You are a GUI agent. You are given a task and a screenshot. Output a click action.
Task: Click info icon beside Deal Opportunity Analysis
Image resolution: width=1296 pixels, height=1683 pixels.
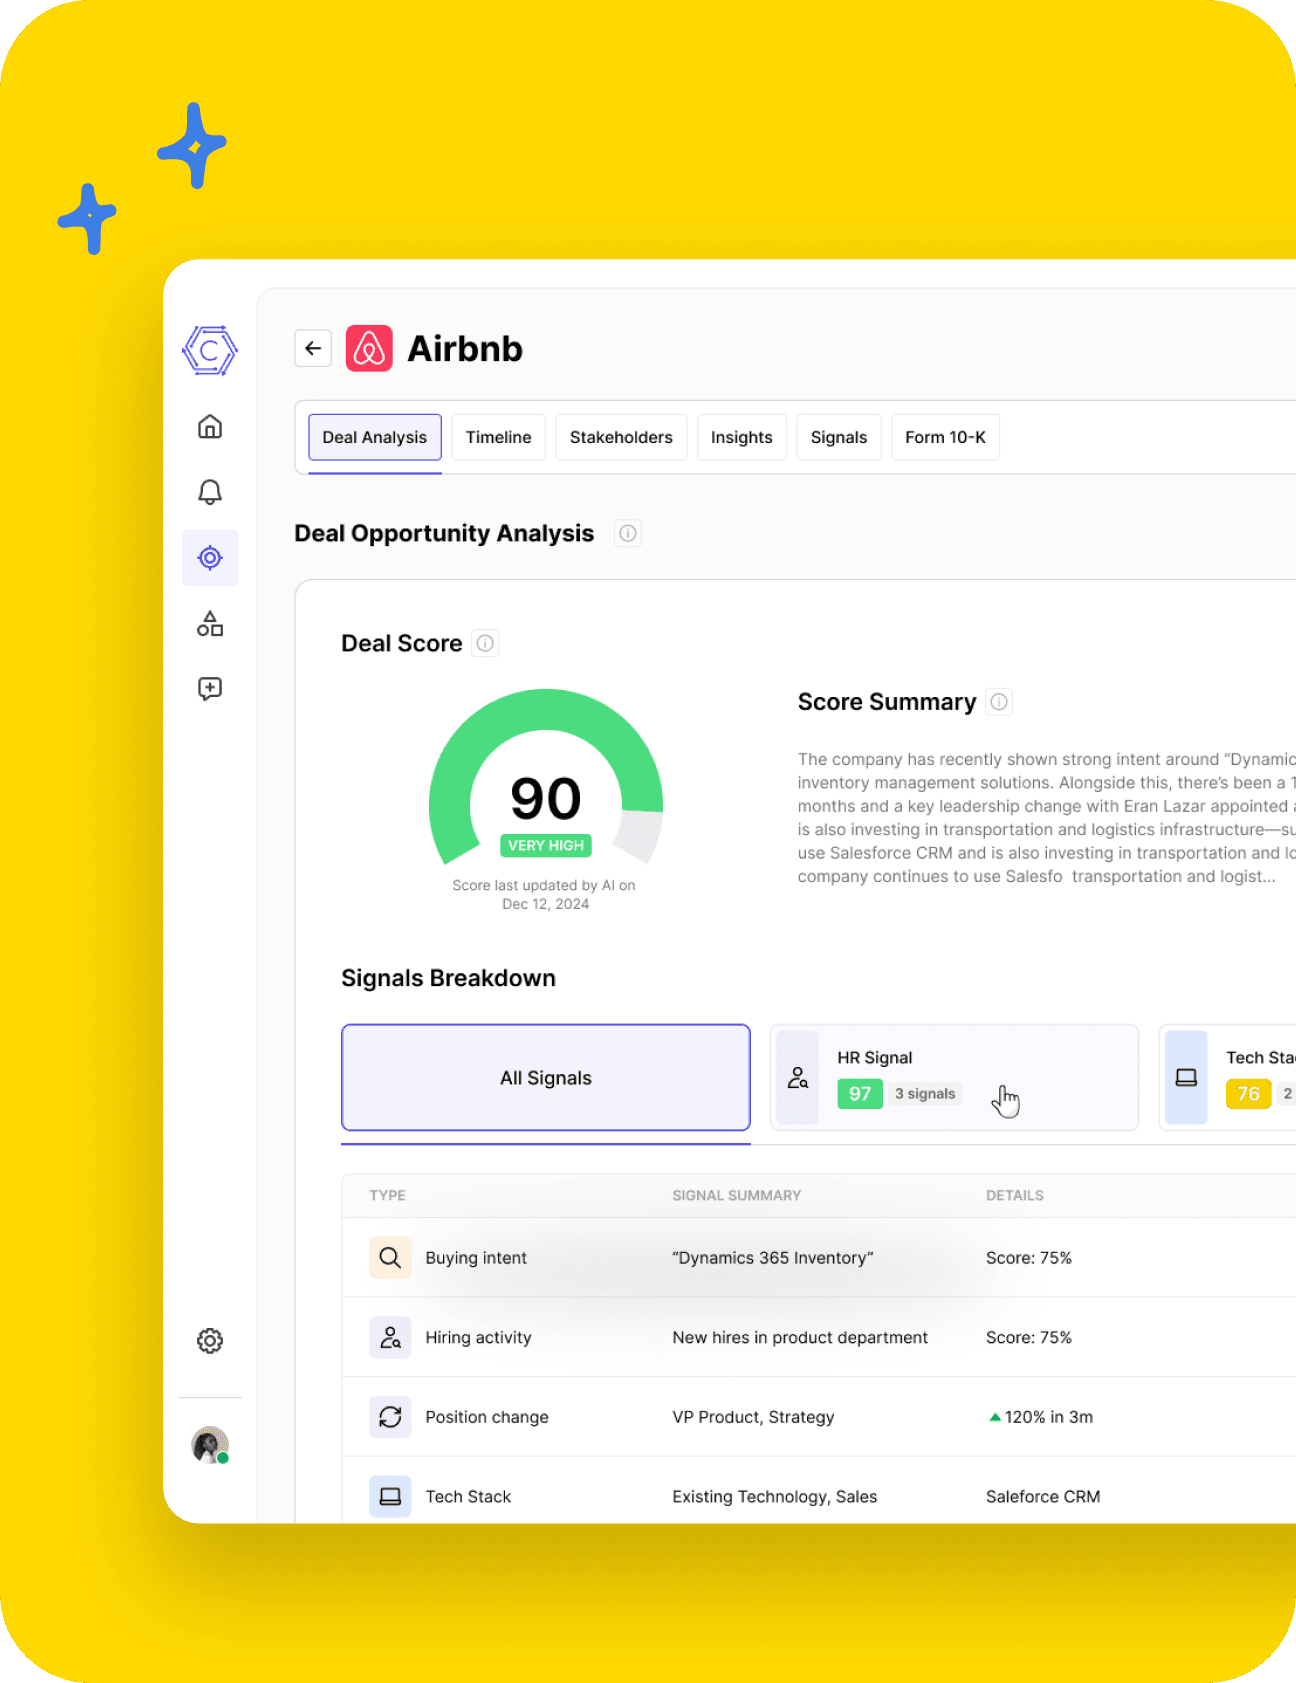click(x=628, y=534)
